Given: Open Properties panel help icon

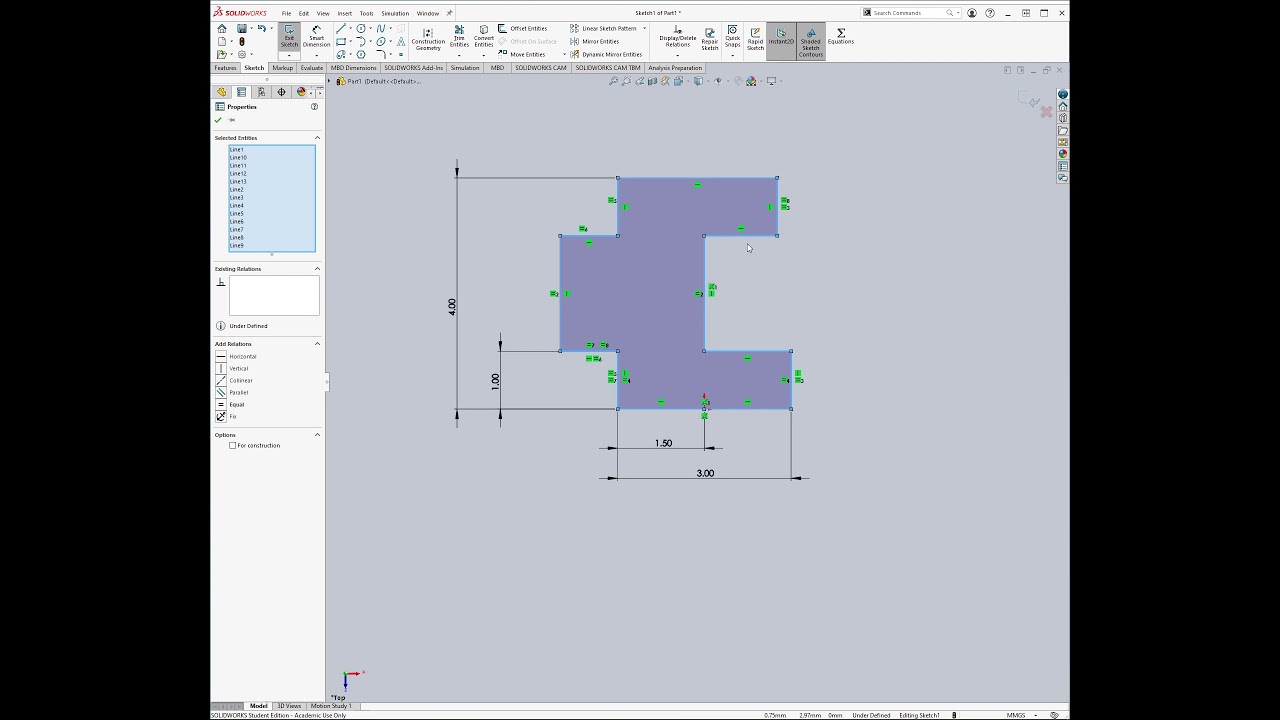Looking at the screenshot, I should (314, 107).
